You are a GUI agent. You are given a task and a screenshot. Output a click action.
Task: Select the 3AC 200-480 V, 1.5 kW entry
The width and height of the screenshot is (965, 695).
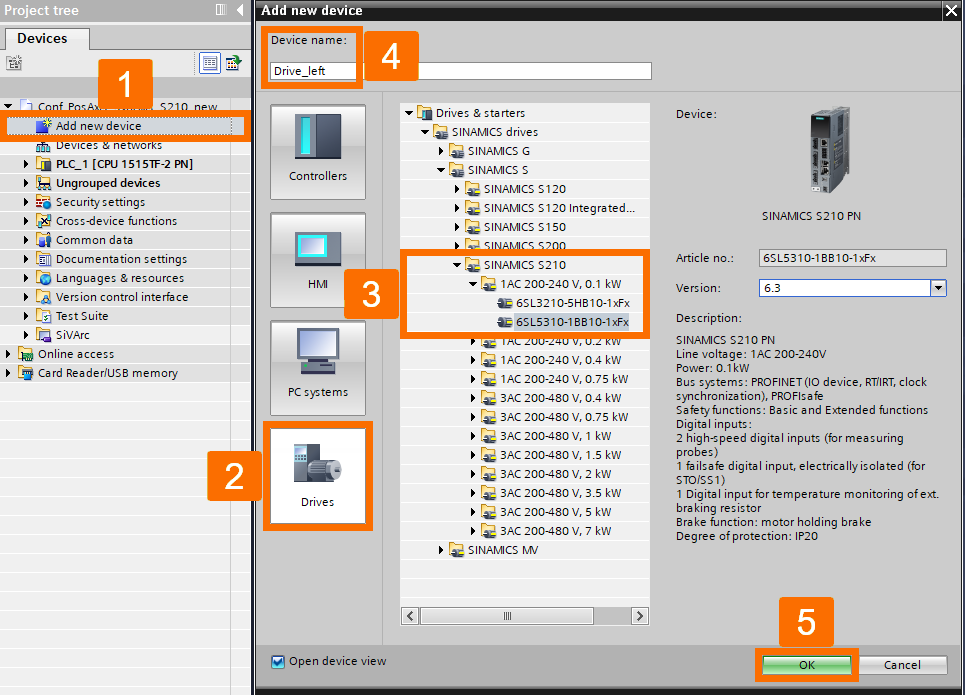coord(560,456)
